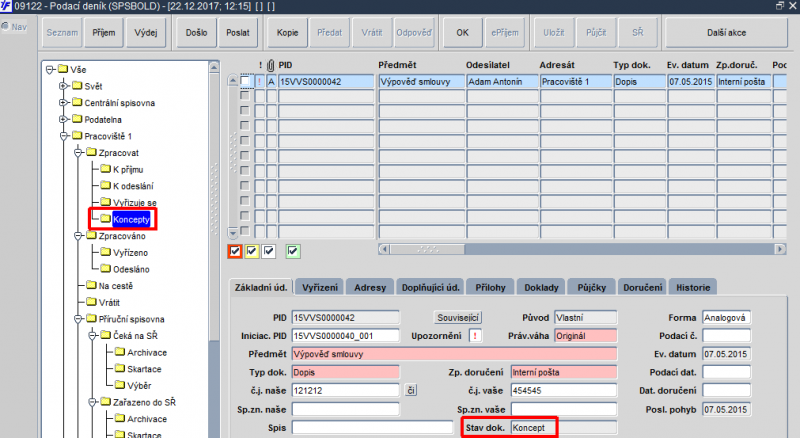Toggle the green filter checkbox
This screenshot has width=800, height=438.
[292, 251]
